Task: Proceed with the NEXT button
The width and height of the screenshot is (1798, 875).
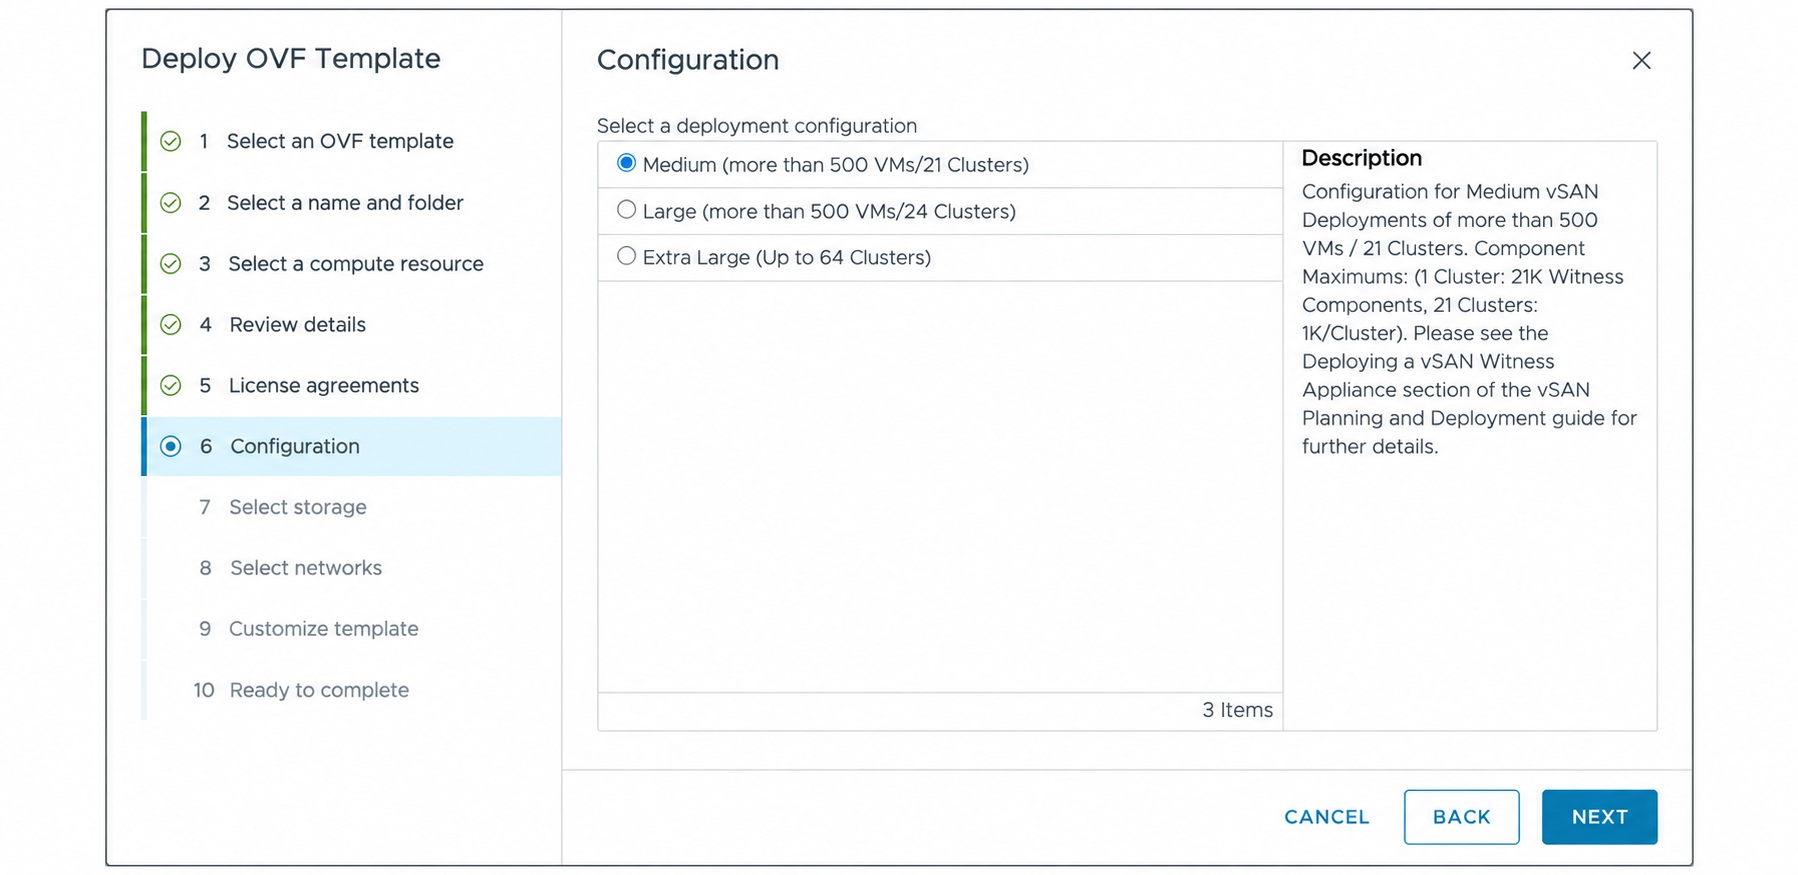Action: (x=1599, y=817)
